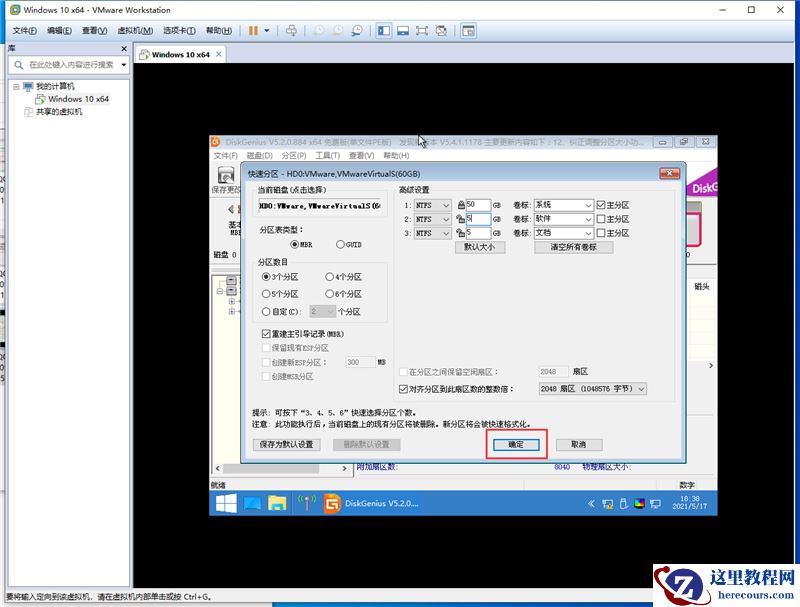Enter full screen mode via toolbar icon

[422, 31]
